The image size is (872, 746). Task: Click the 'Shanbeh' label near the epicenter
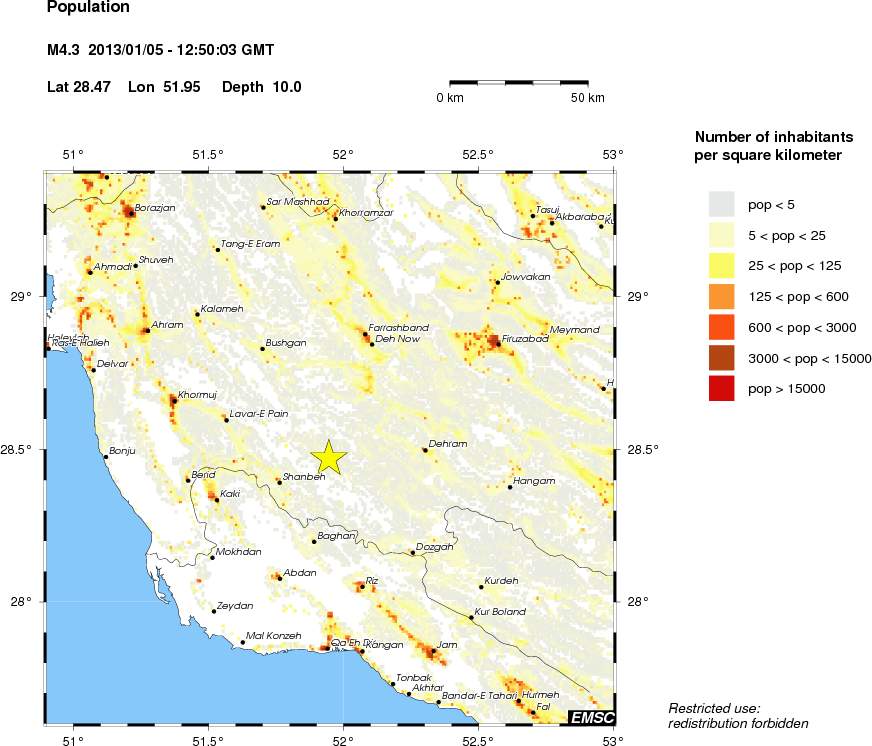pyautogui.click(x=304, y=477)
